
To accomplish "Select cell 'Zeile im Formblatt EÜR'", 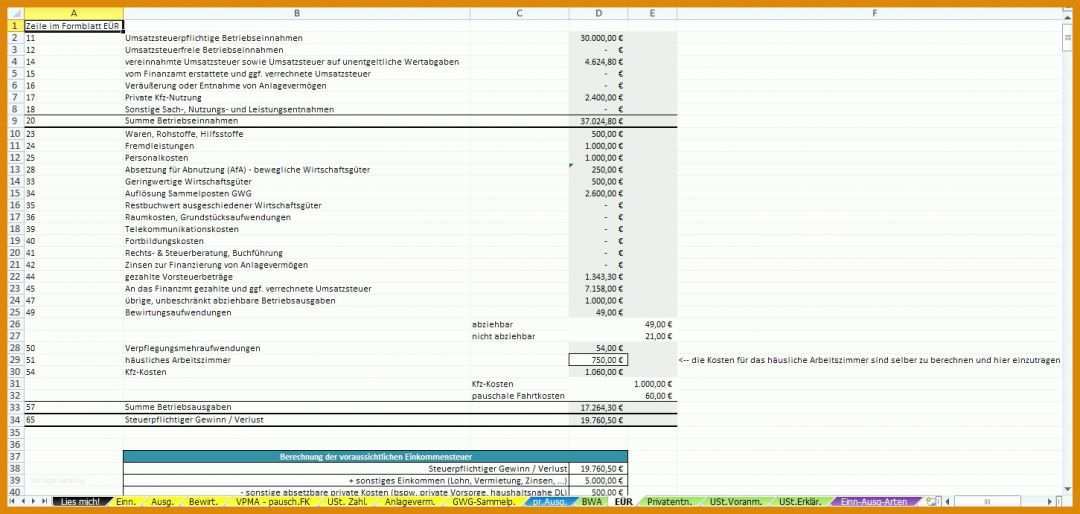I will point(74,25).
